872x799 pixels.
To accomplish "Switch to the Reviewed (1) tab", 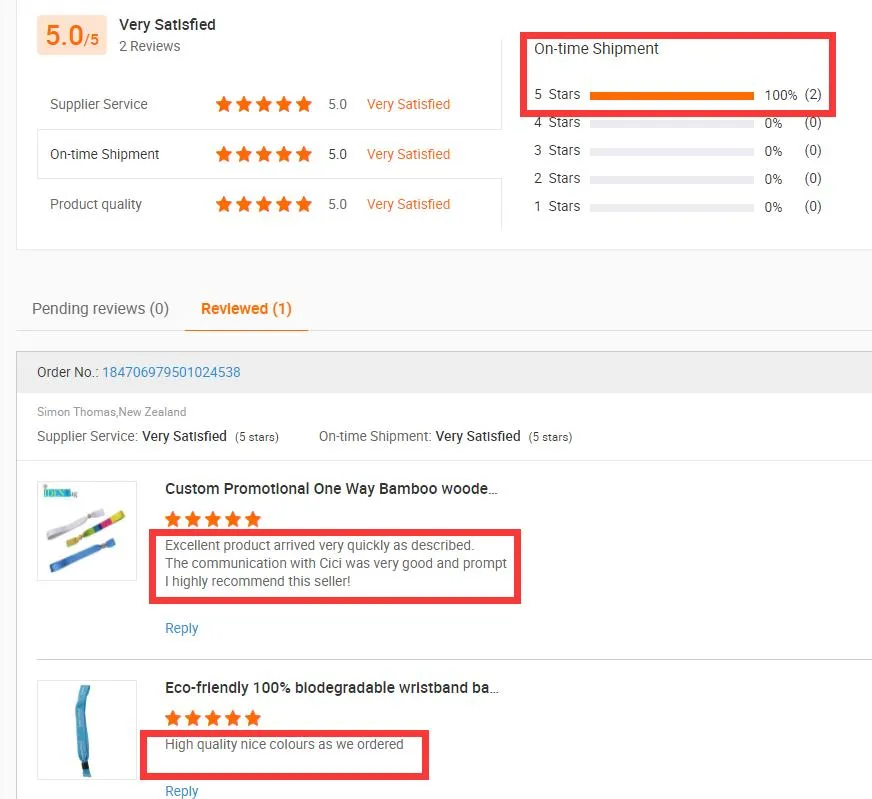I will click(x=246, y=309).
